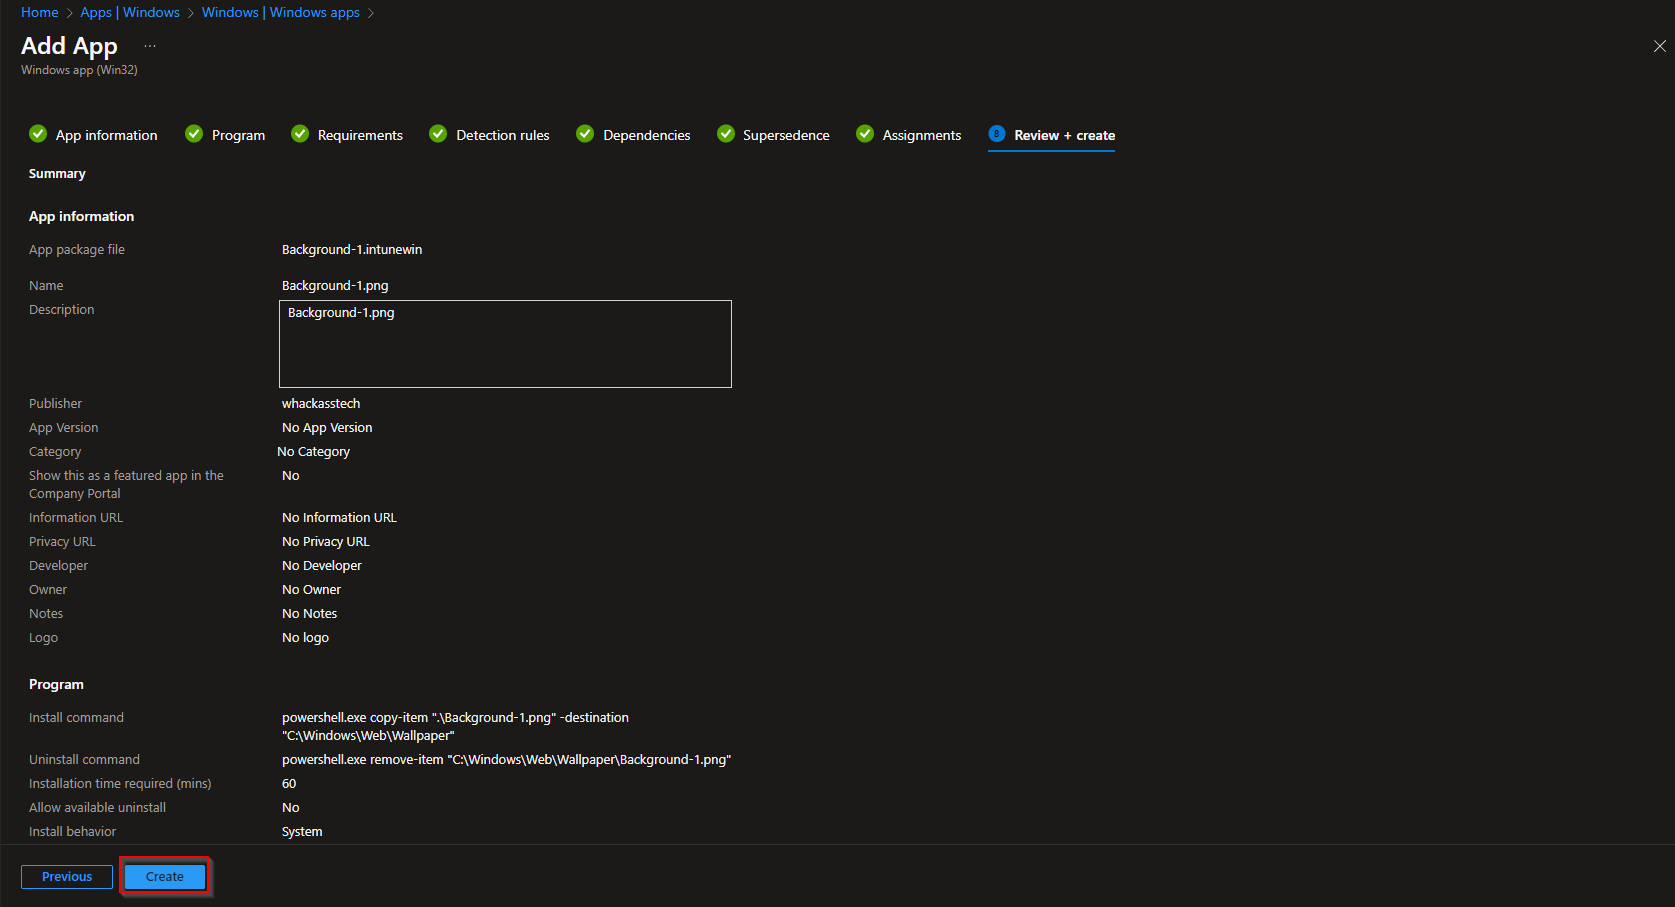Open Windows | Windows apps breadcrumb link
The height and width of the screenshot is (907, 1675).
[281, 12]
